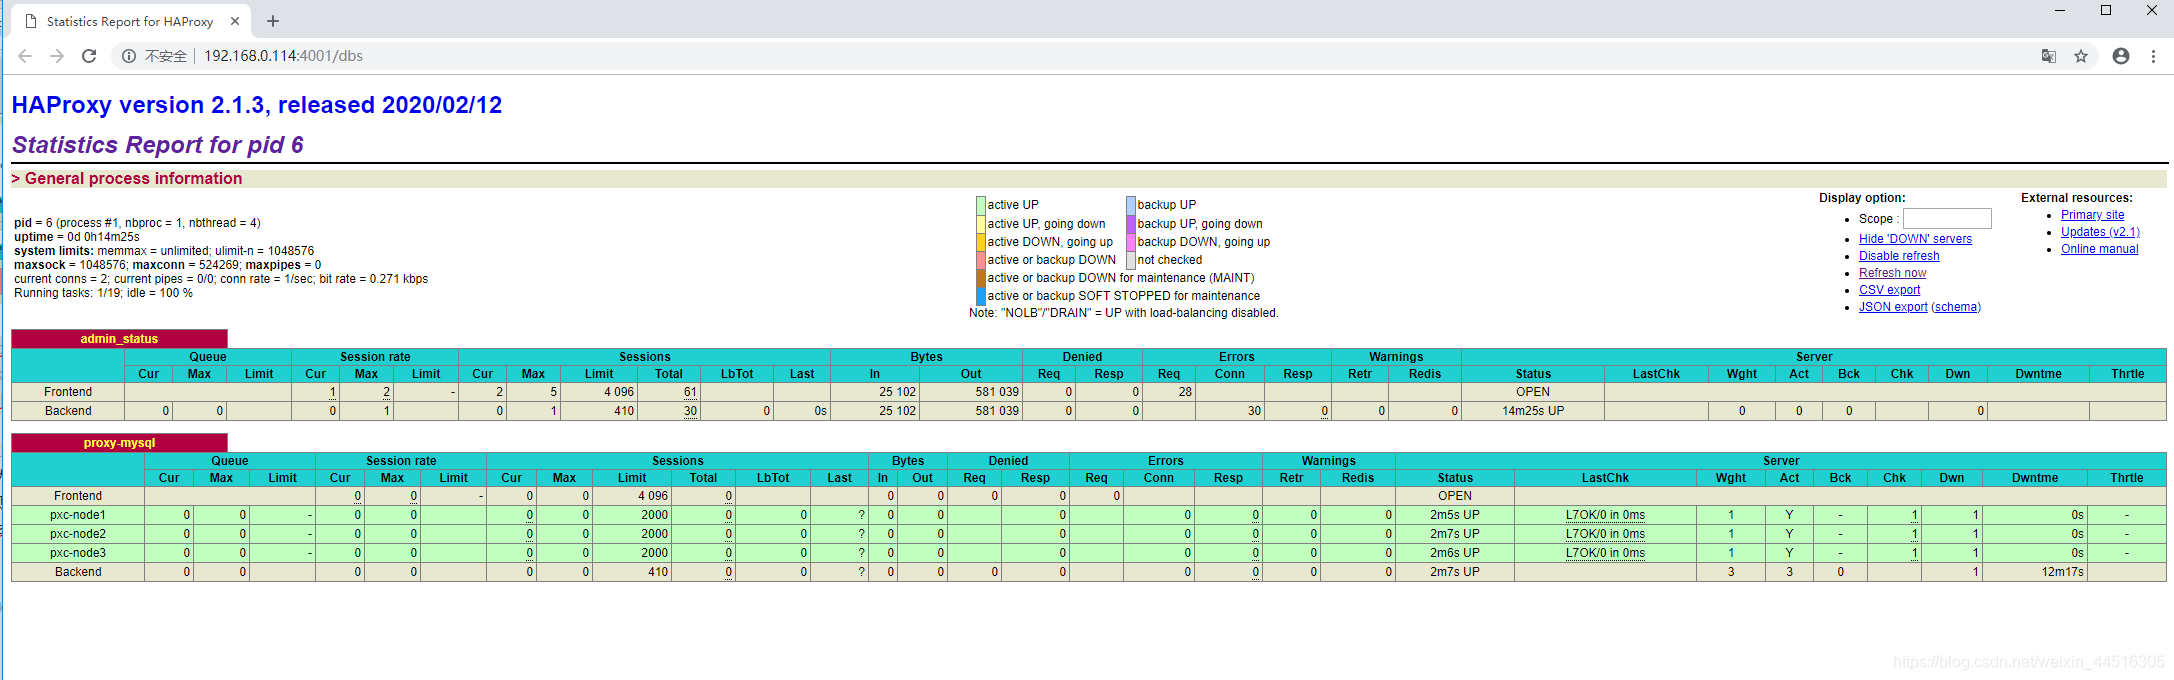Click the admin_status proxy title
Viewport: 2174px width, 680px height.
[x=119, y=339]
